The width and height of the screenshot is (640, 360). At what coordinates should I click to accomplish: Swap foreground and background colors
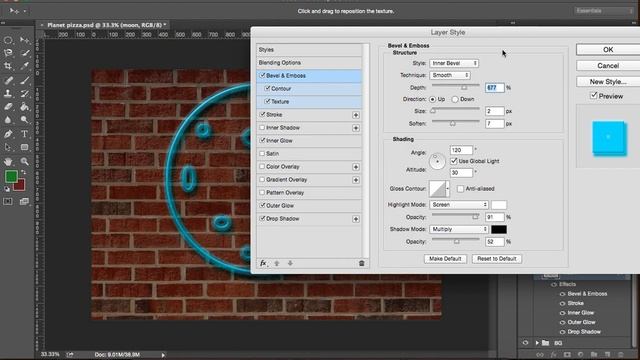(x=23, y=173)
